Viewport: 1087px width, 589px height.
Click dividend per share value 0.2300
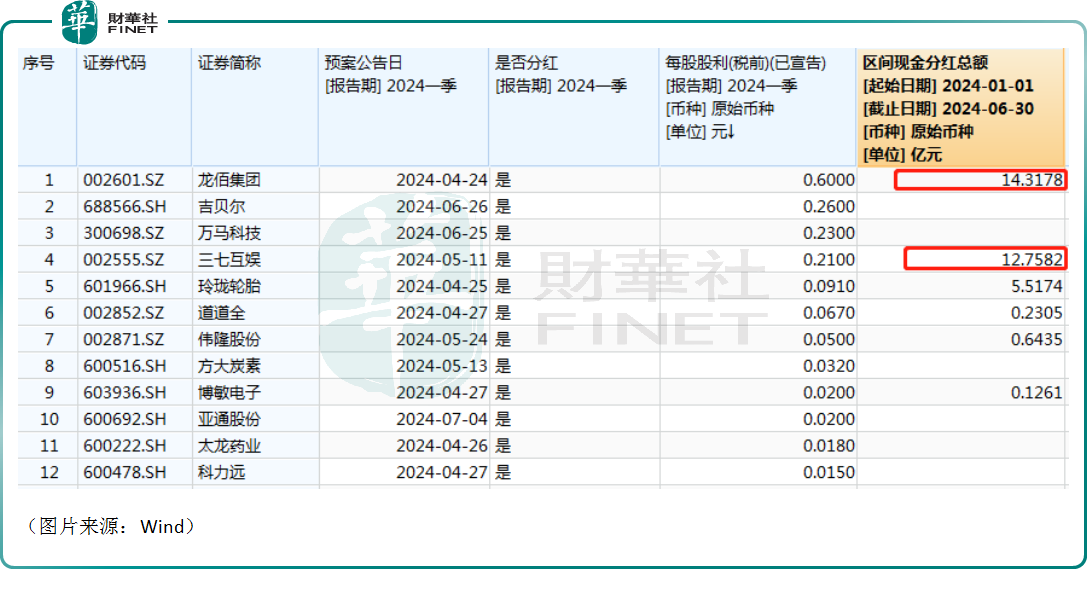tap(828, 233)
